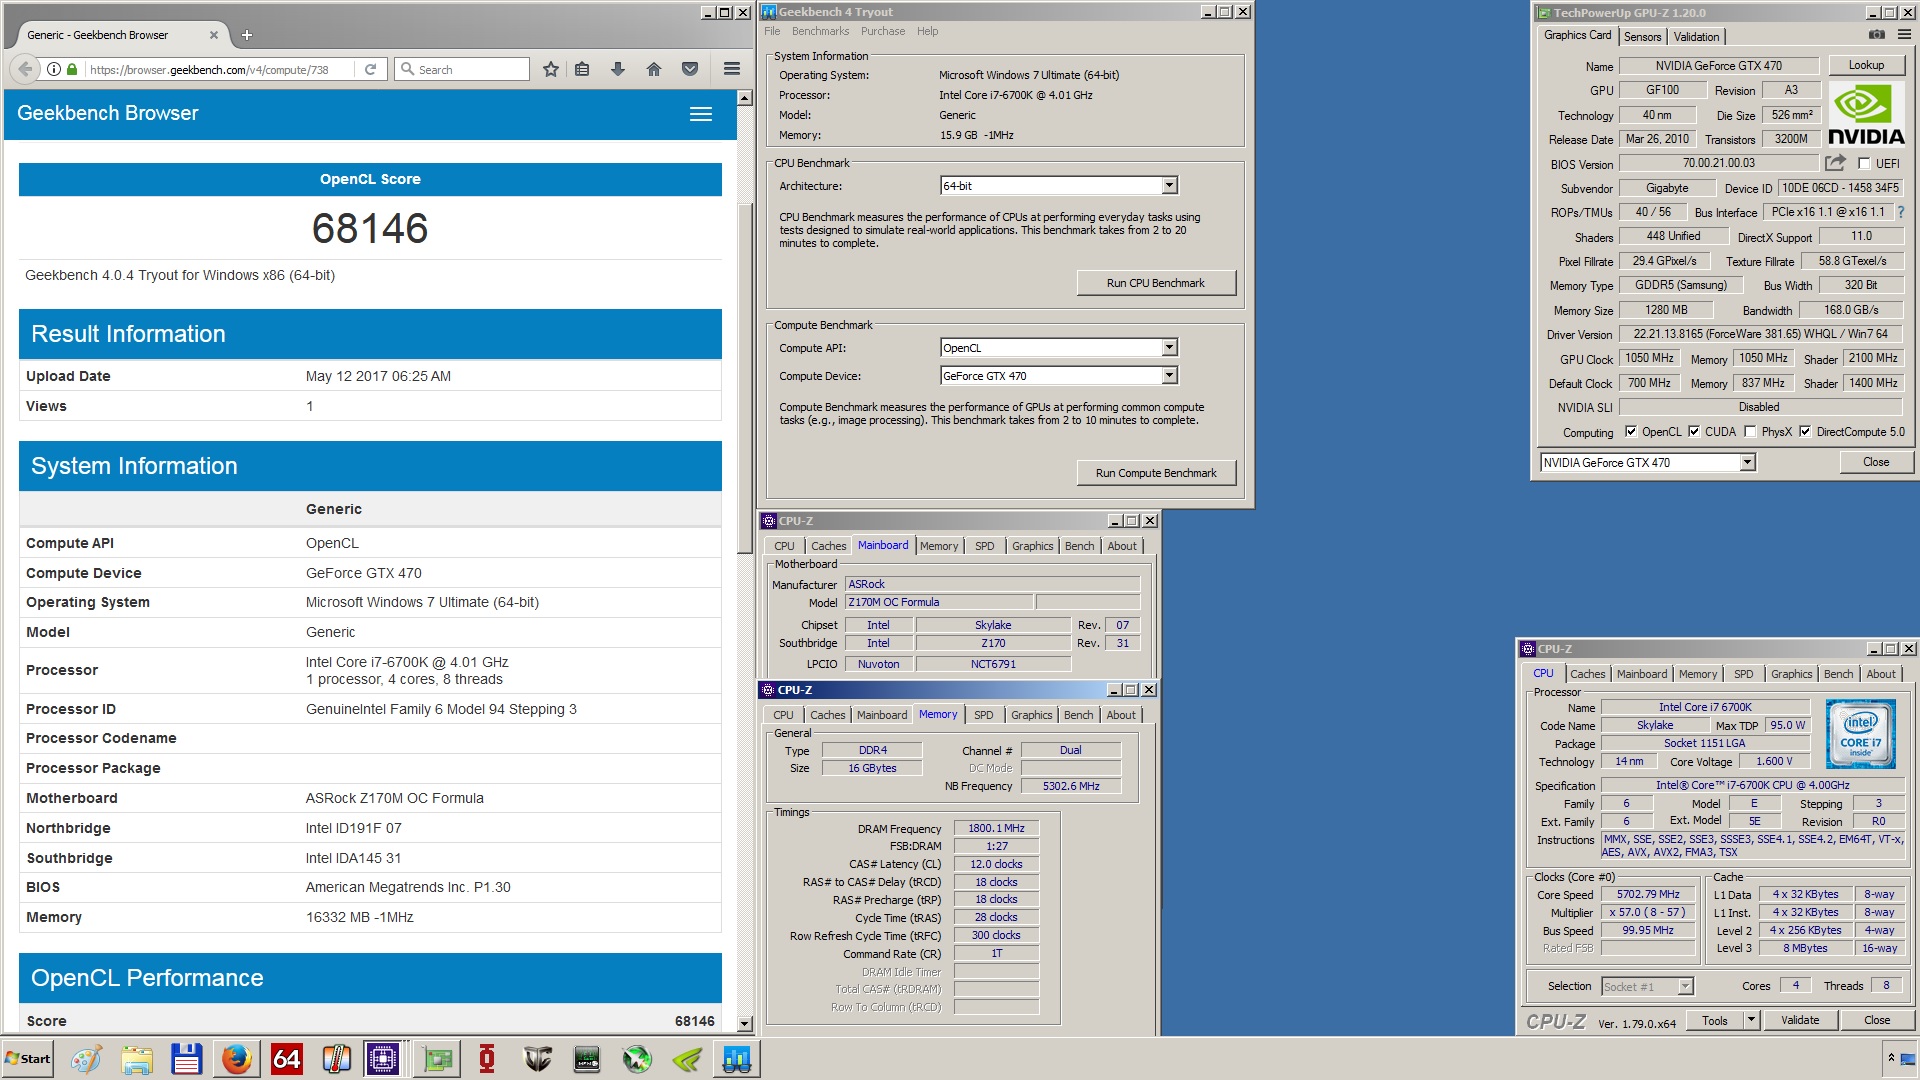Click the Close button in GPU-Z
Screen dimensions: 1920x1080
pos(1876,462)
